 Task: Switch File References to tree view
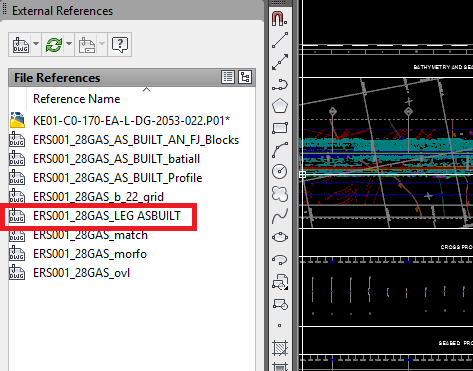tap(245, 77)
